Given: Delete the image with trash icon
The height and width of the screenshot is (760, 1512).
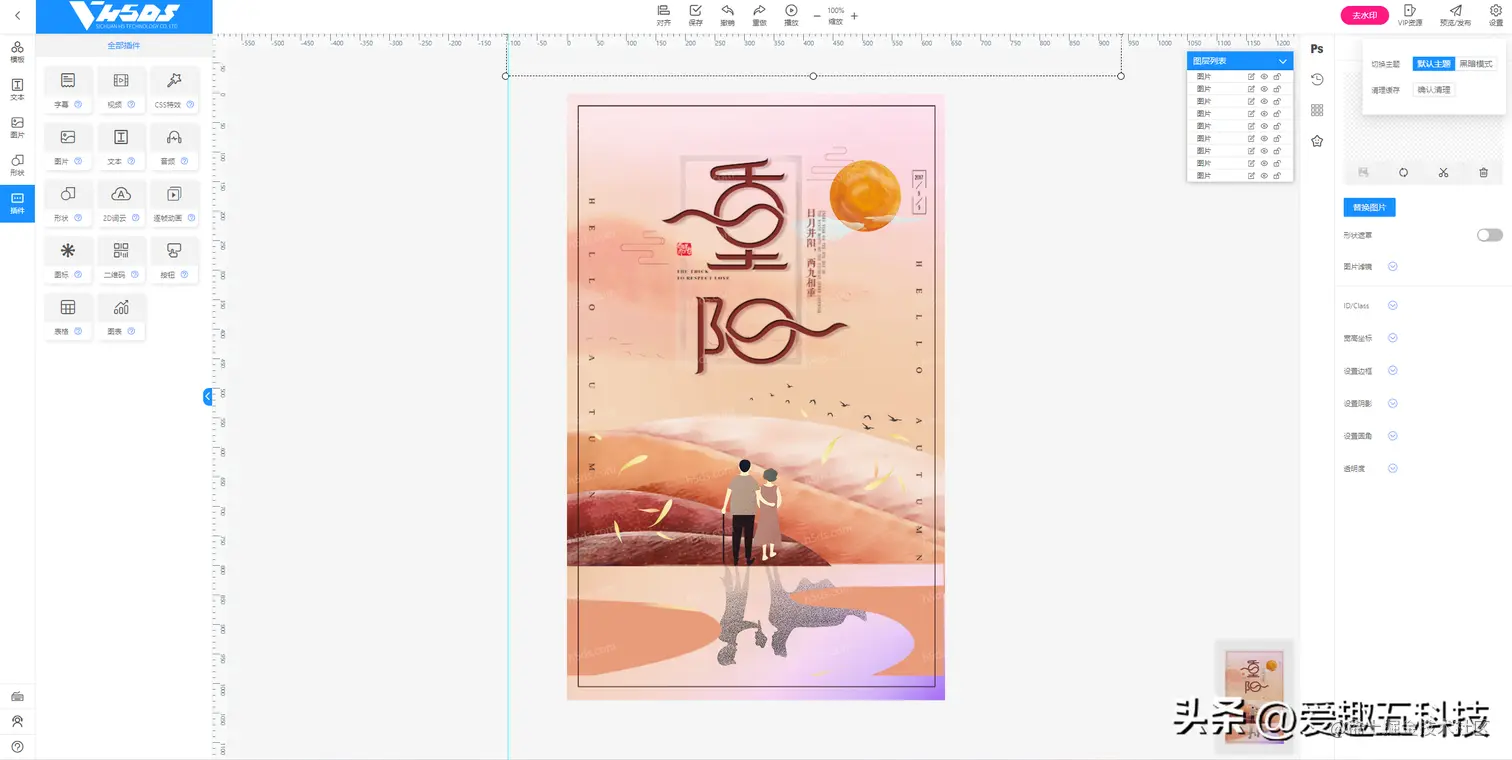Looking at the screenshot, I should coord(1483,172).
